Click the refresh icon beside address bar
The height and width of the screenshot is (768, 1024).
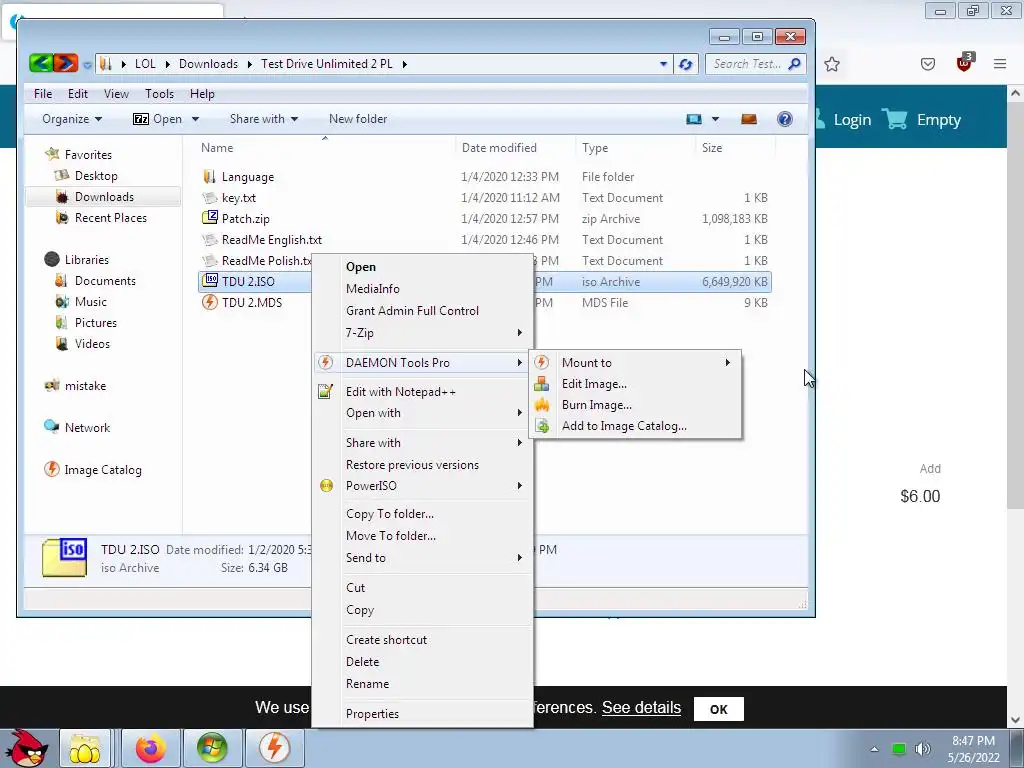[685, 64]
